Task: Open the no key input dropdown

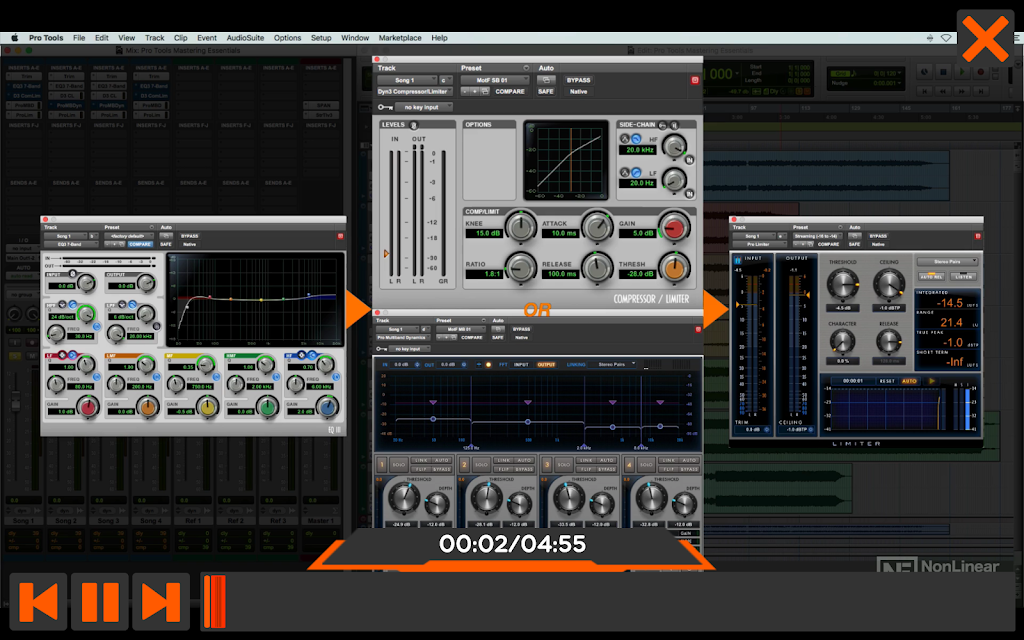Action: (x=424, y=107)
